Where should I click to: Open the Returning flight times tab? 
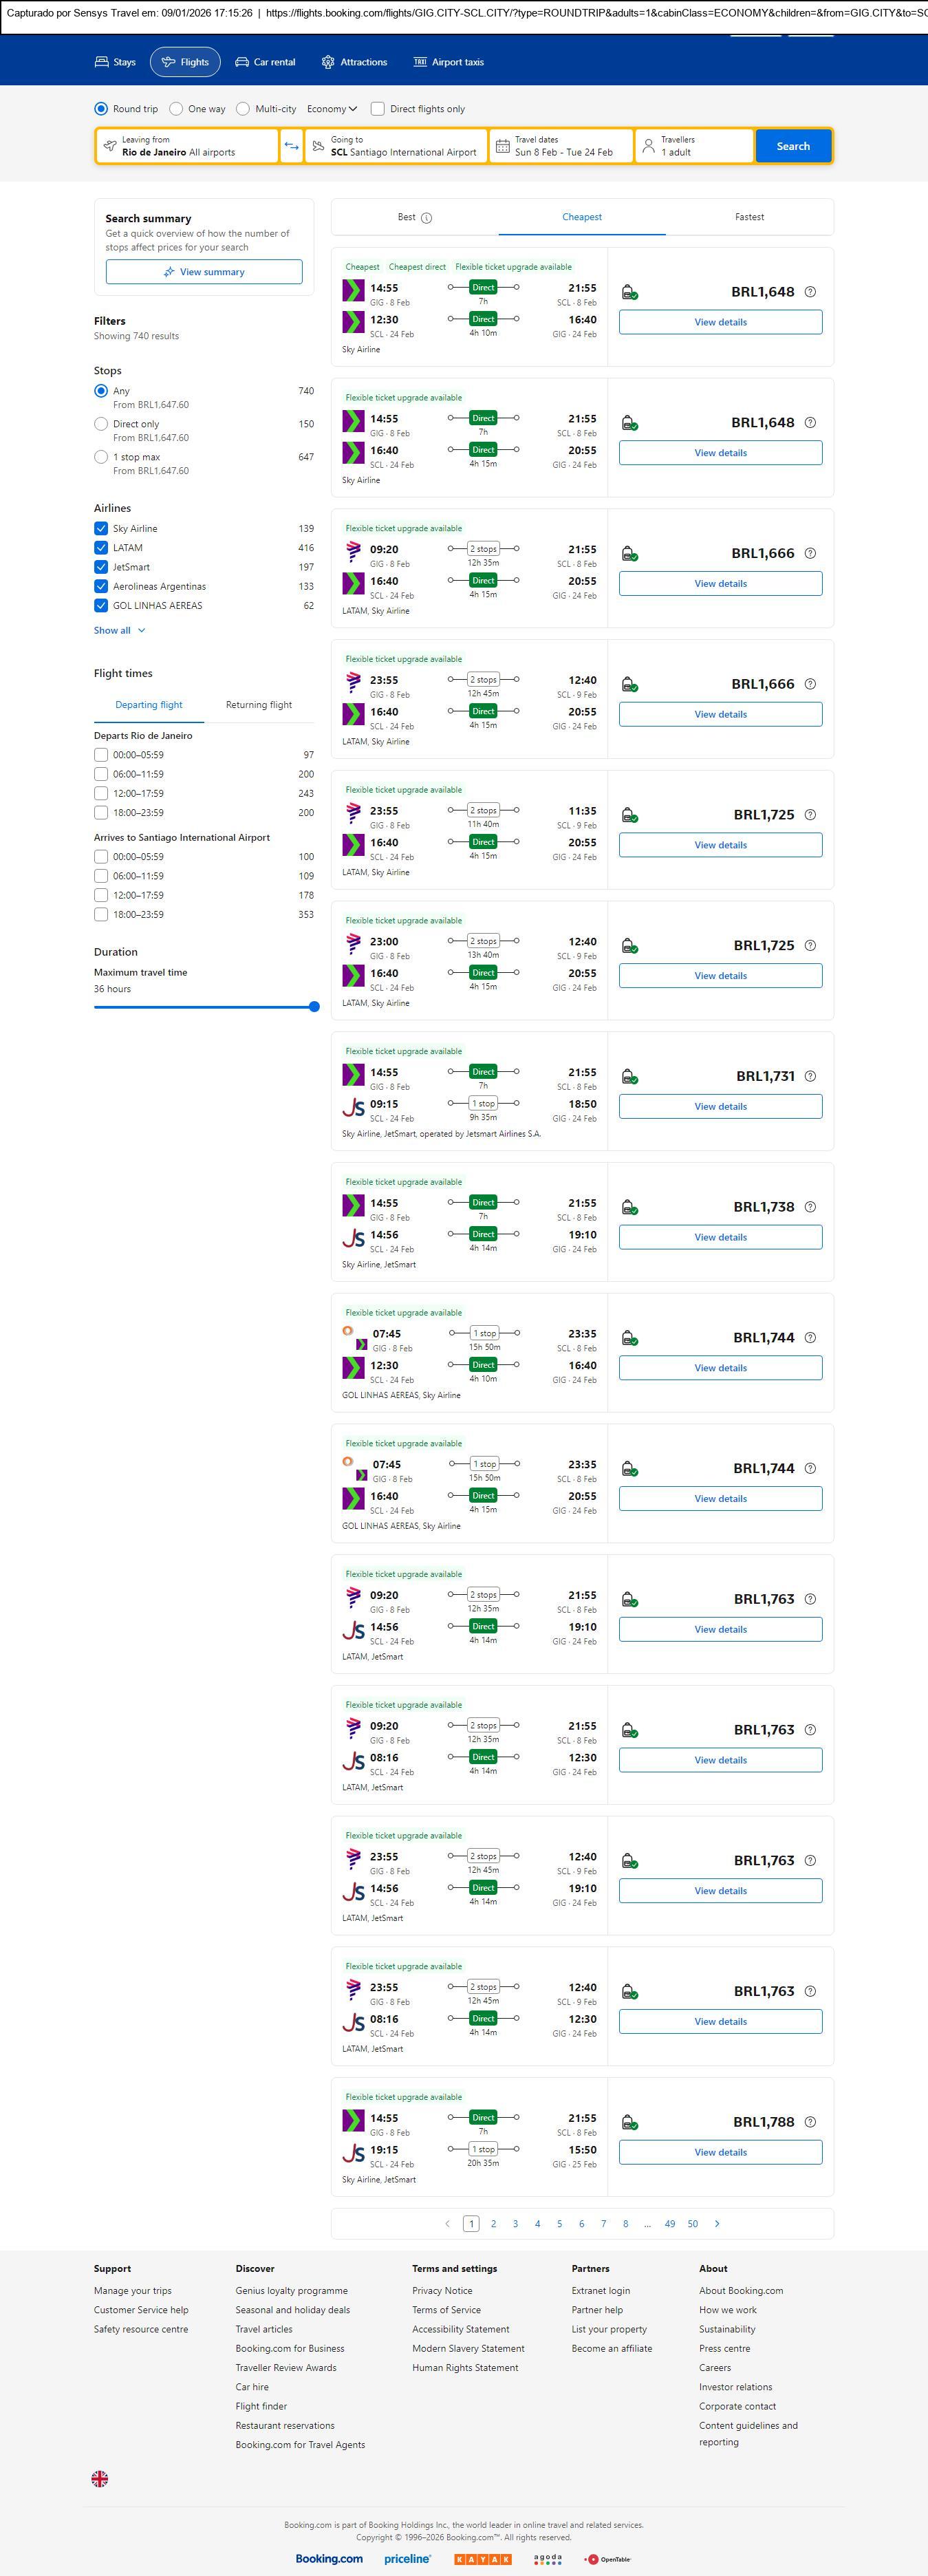pos(259,705)
